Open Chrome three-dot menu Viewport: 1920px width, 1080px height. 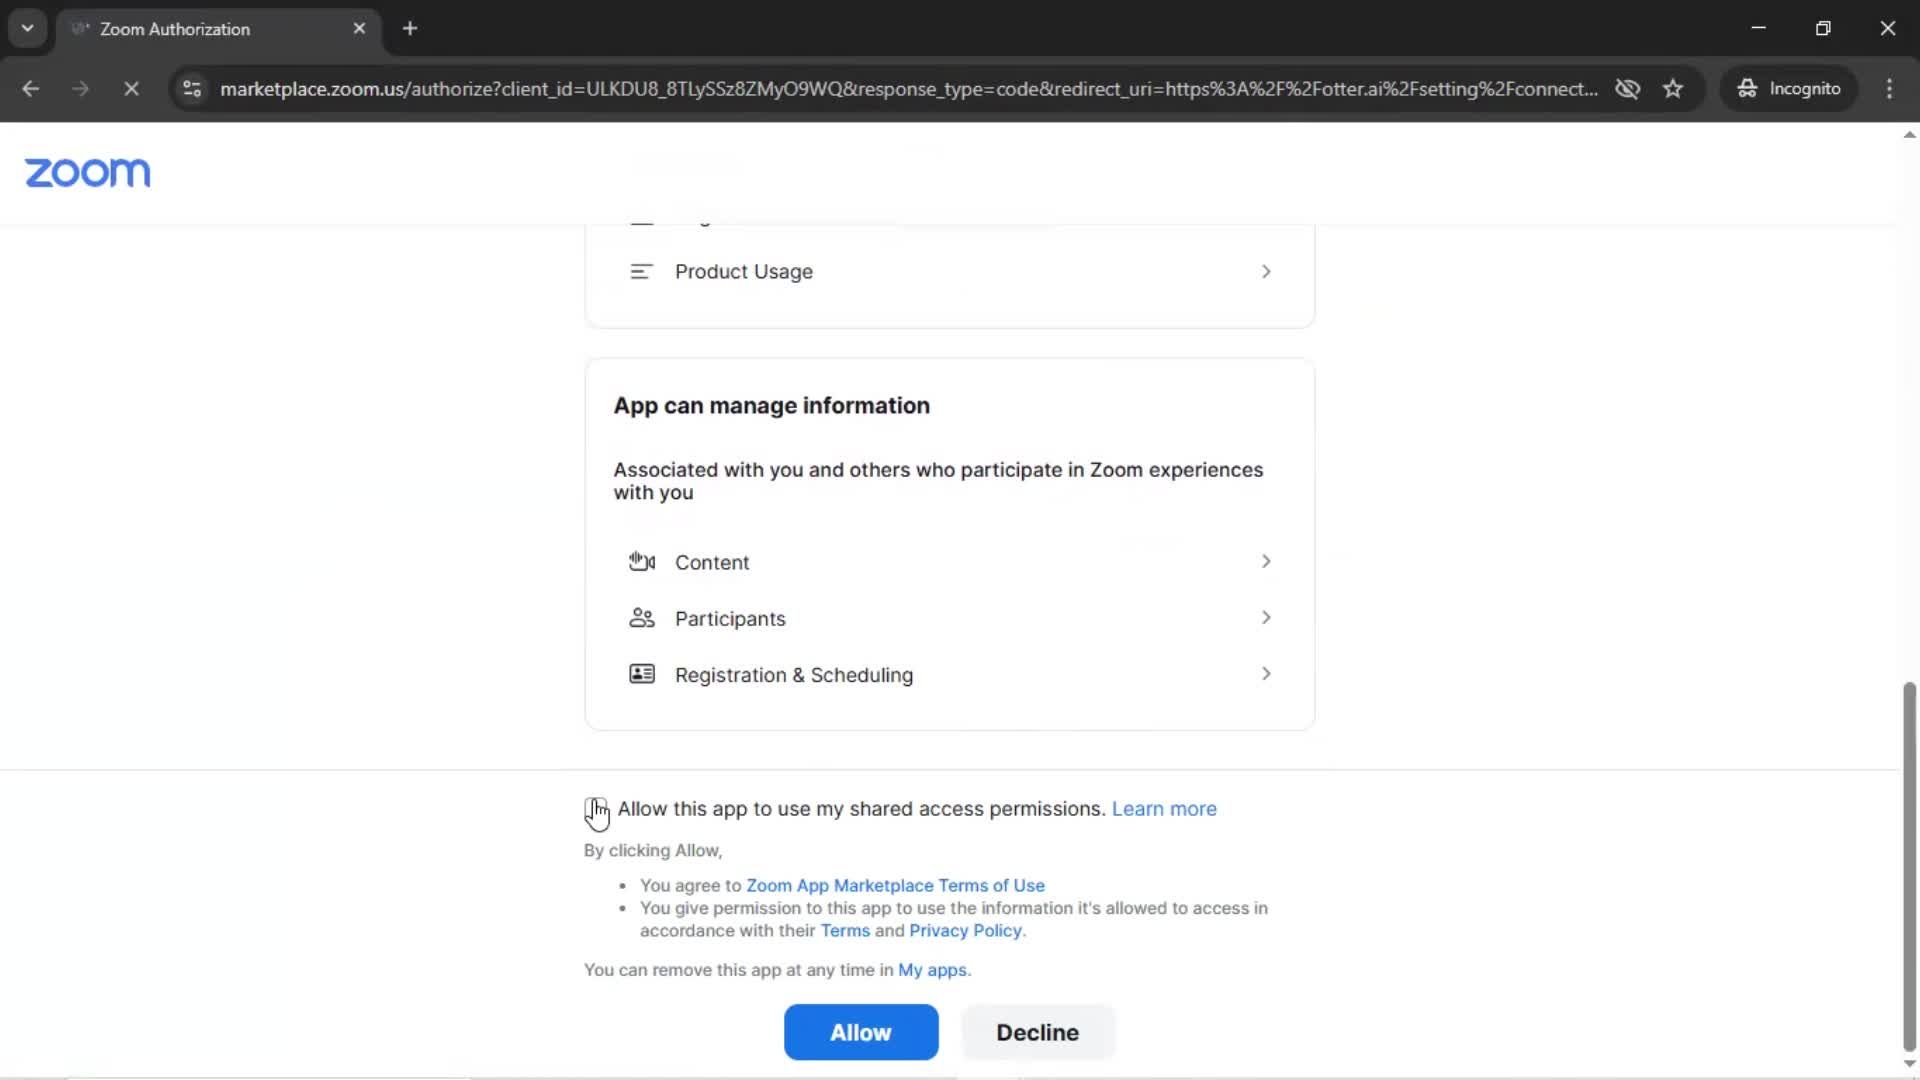coord(1889,89)
